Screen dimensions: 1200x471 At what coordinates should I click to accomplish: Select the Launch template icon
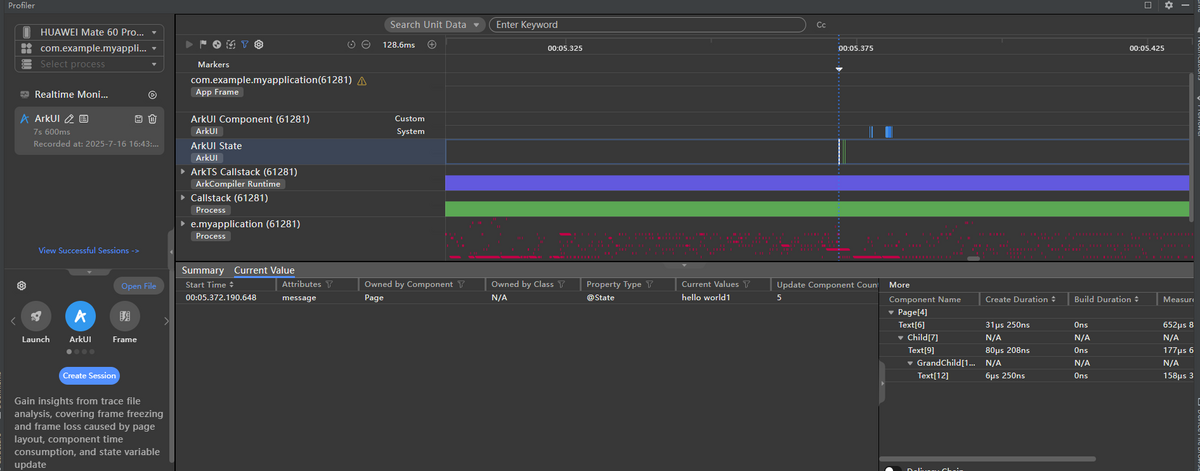coord(35,317)
